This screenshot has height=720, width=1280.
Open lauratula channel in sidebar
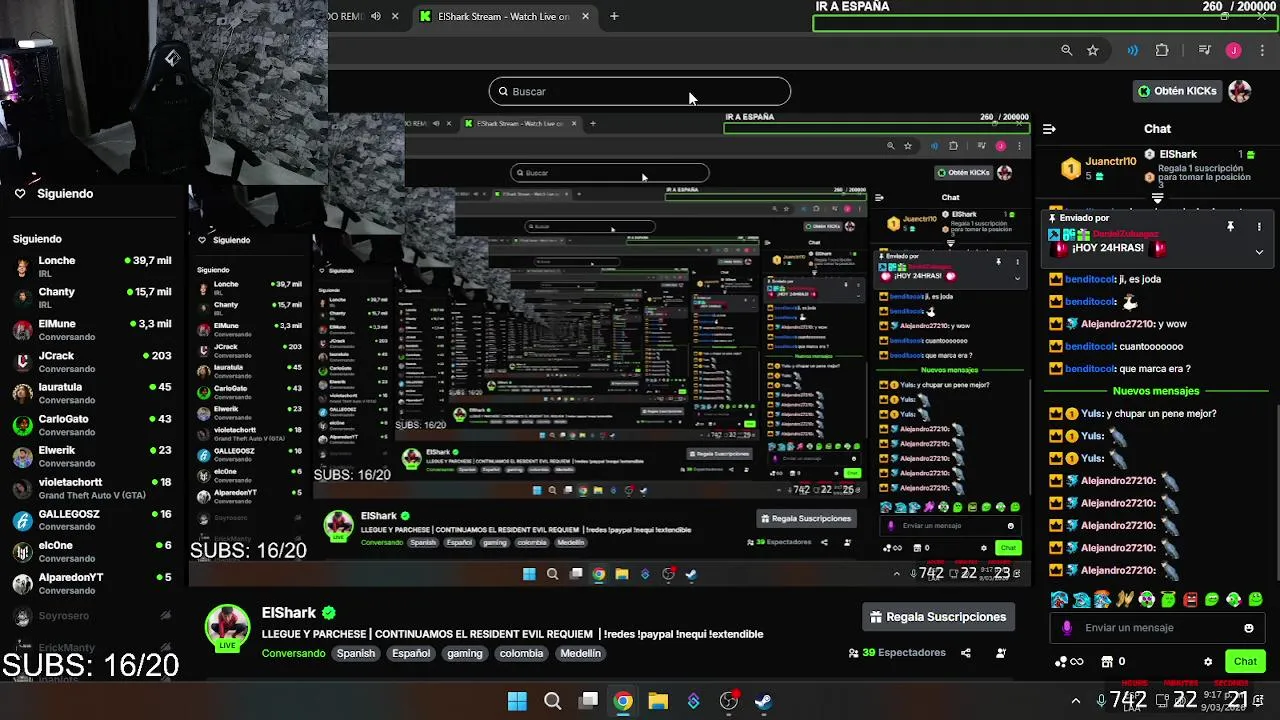92,393
